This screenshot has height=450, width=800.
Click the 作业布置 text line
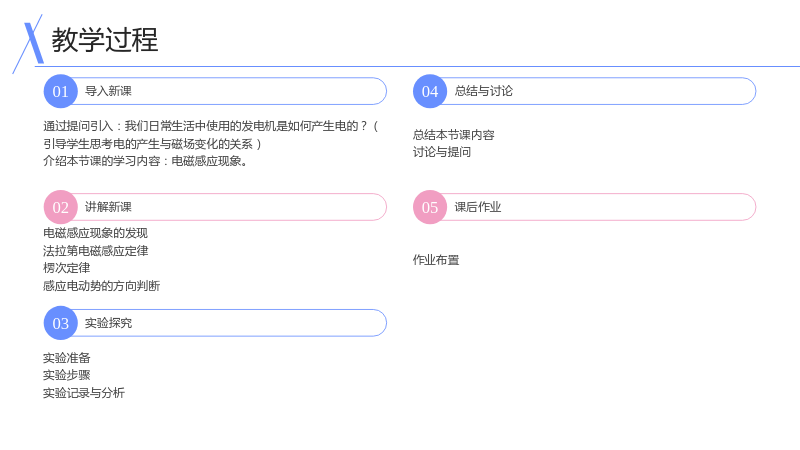coord(436,260)
